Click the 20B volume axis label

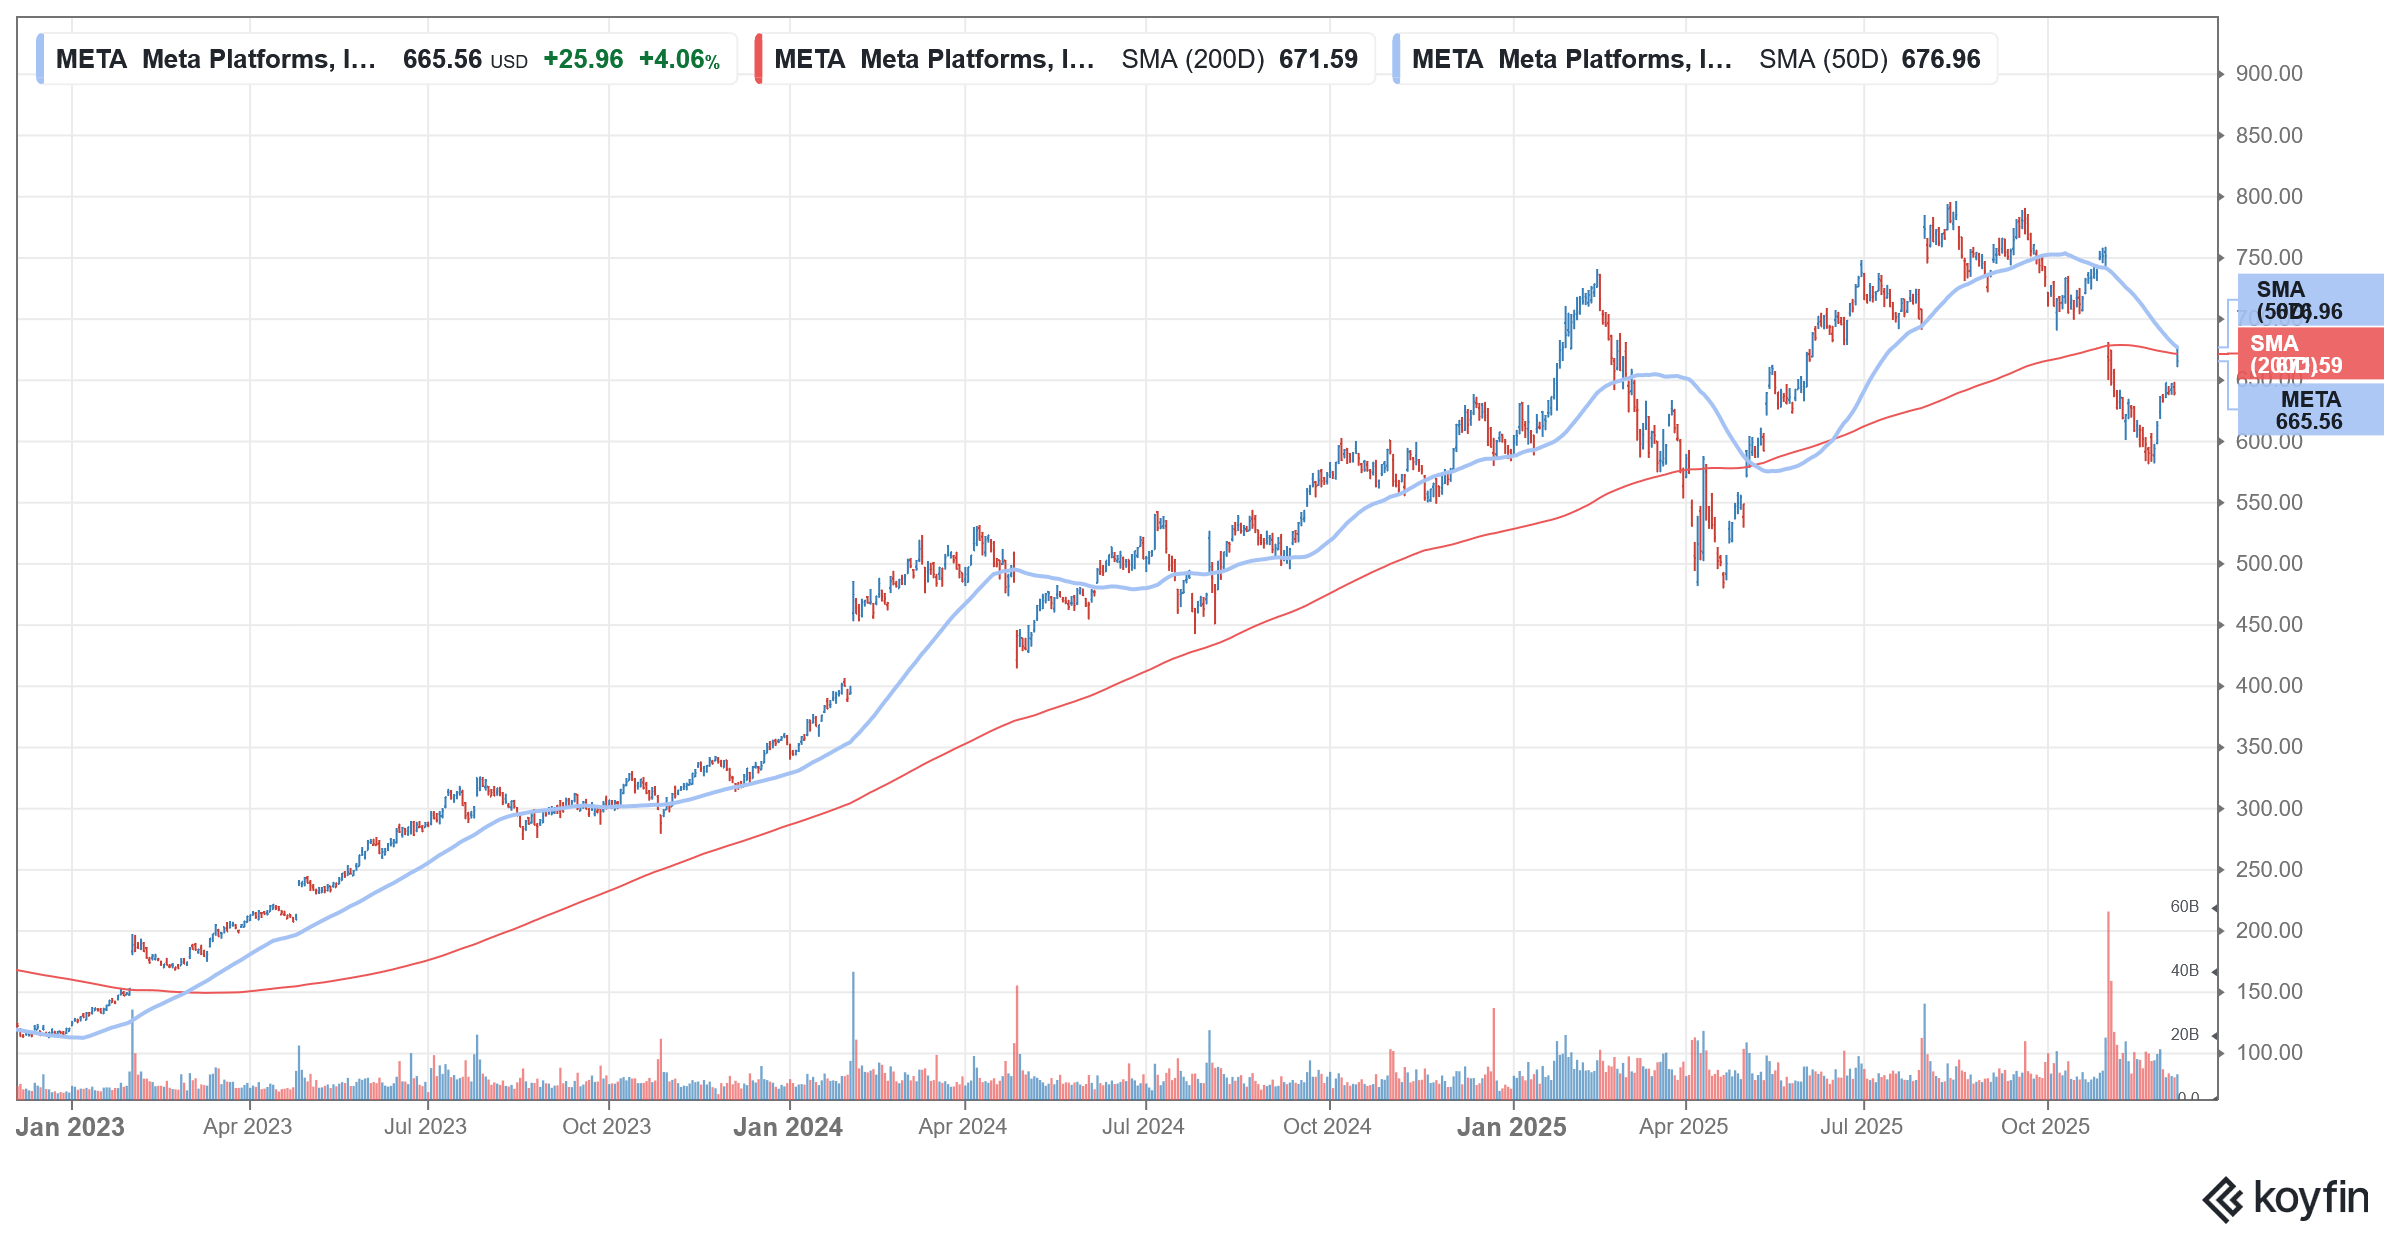(2184, 1034)
